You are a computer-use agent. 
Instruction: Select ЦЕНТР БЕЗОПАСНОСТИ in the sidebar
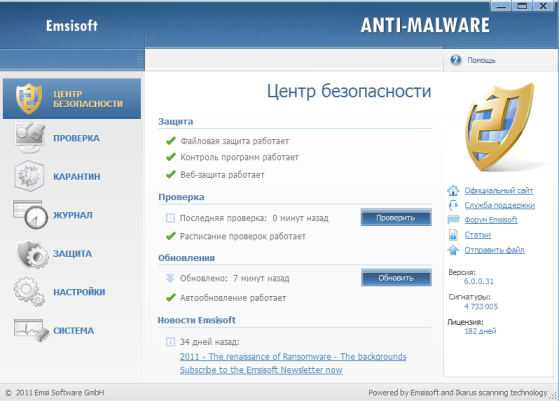coord(72,99)
